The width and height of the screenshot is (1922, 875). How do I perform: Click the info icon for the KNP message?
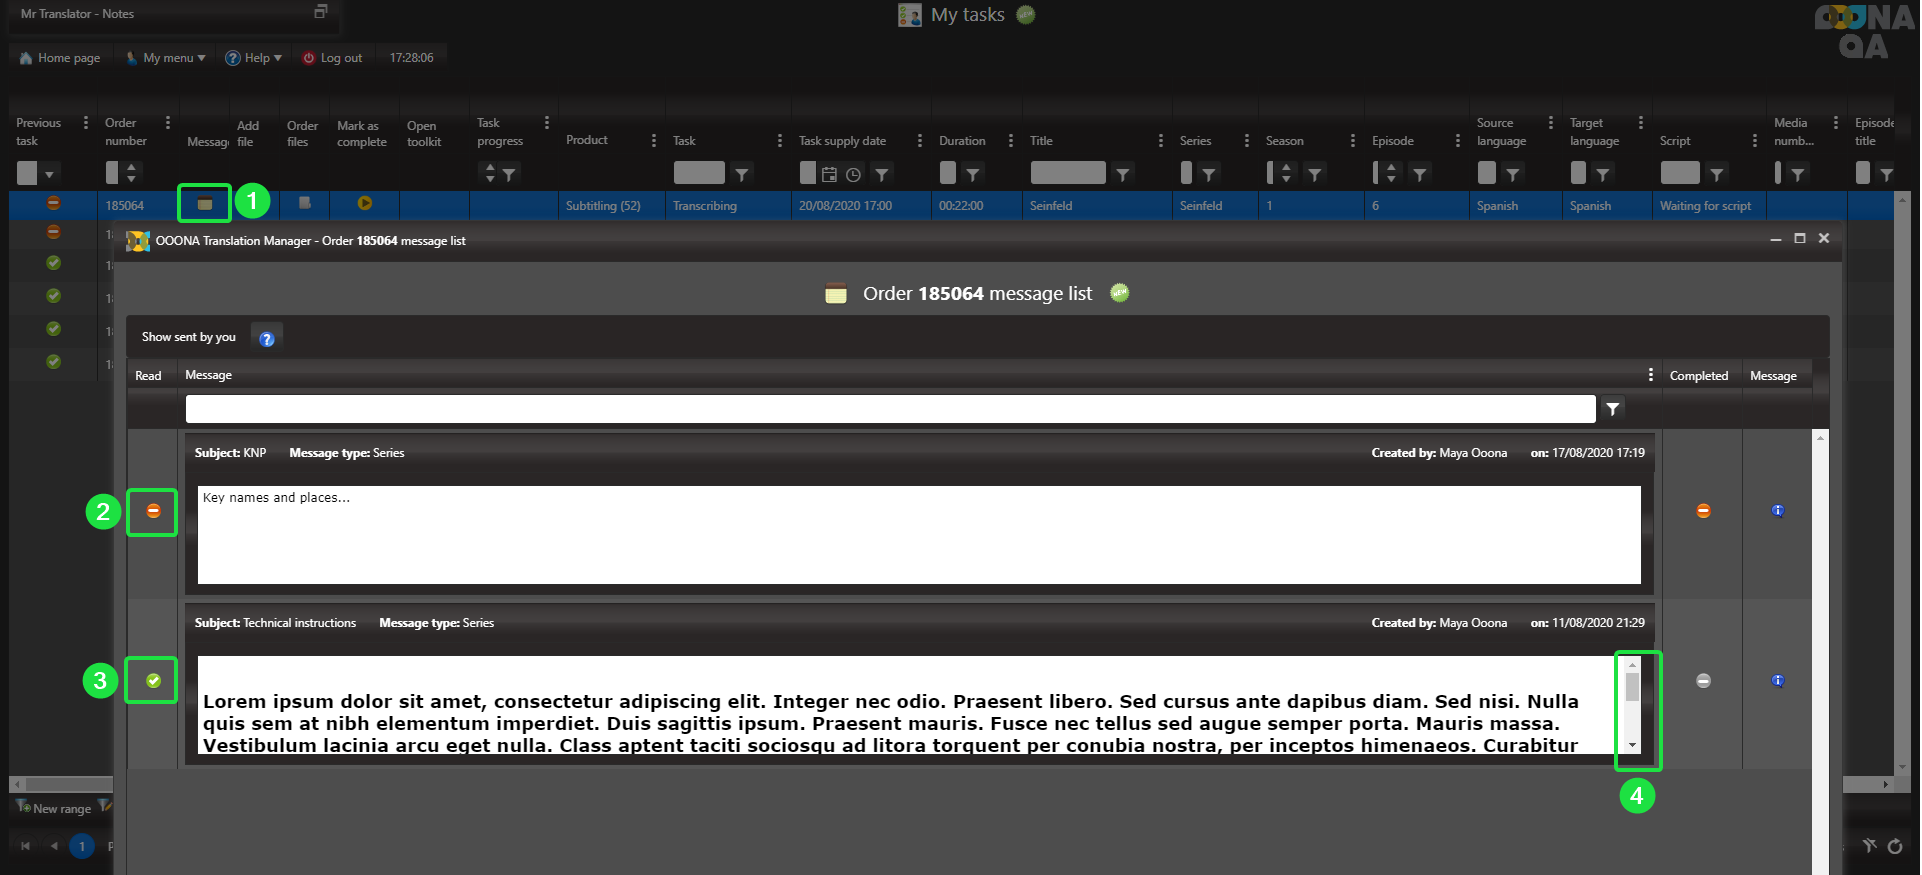1777,511
